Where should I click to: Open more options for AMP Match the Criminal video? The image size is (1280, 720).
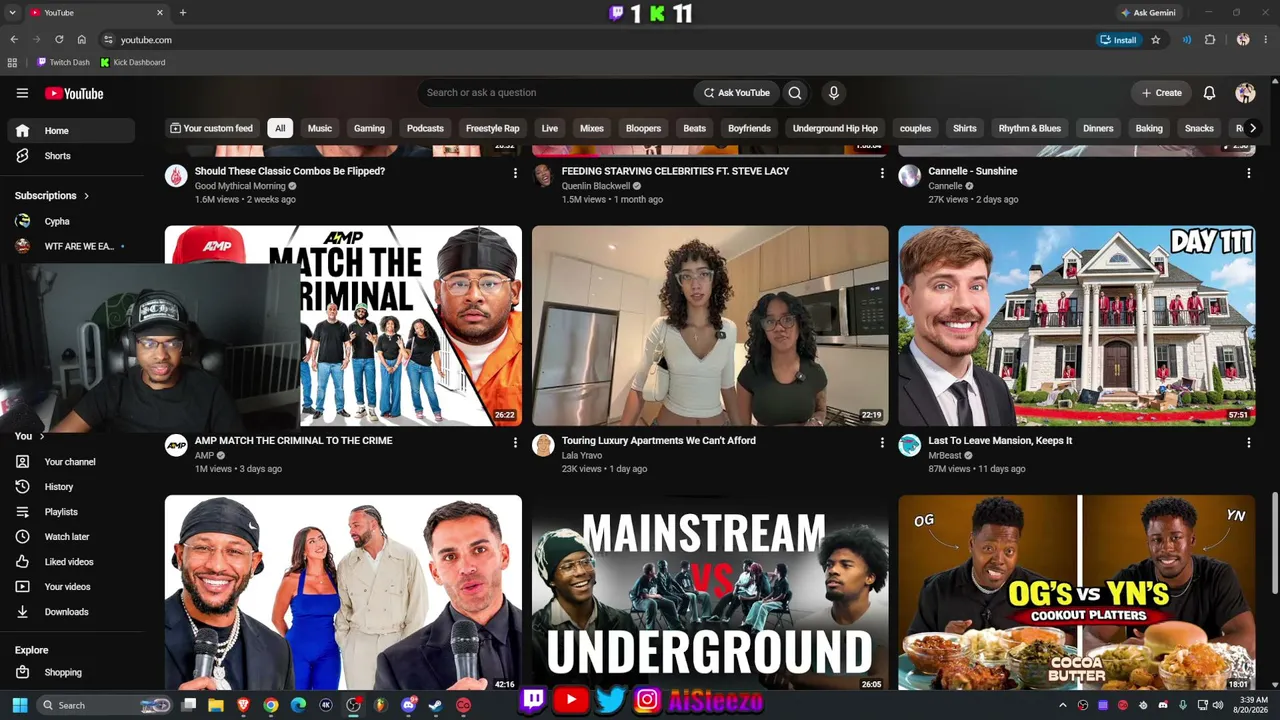[515, 442]
